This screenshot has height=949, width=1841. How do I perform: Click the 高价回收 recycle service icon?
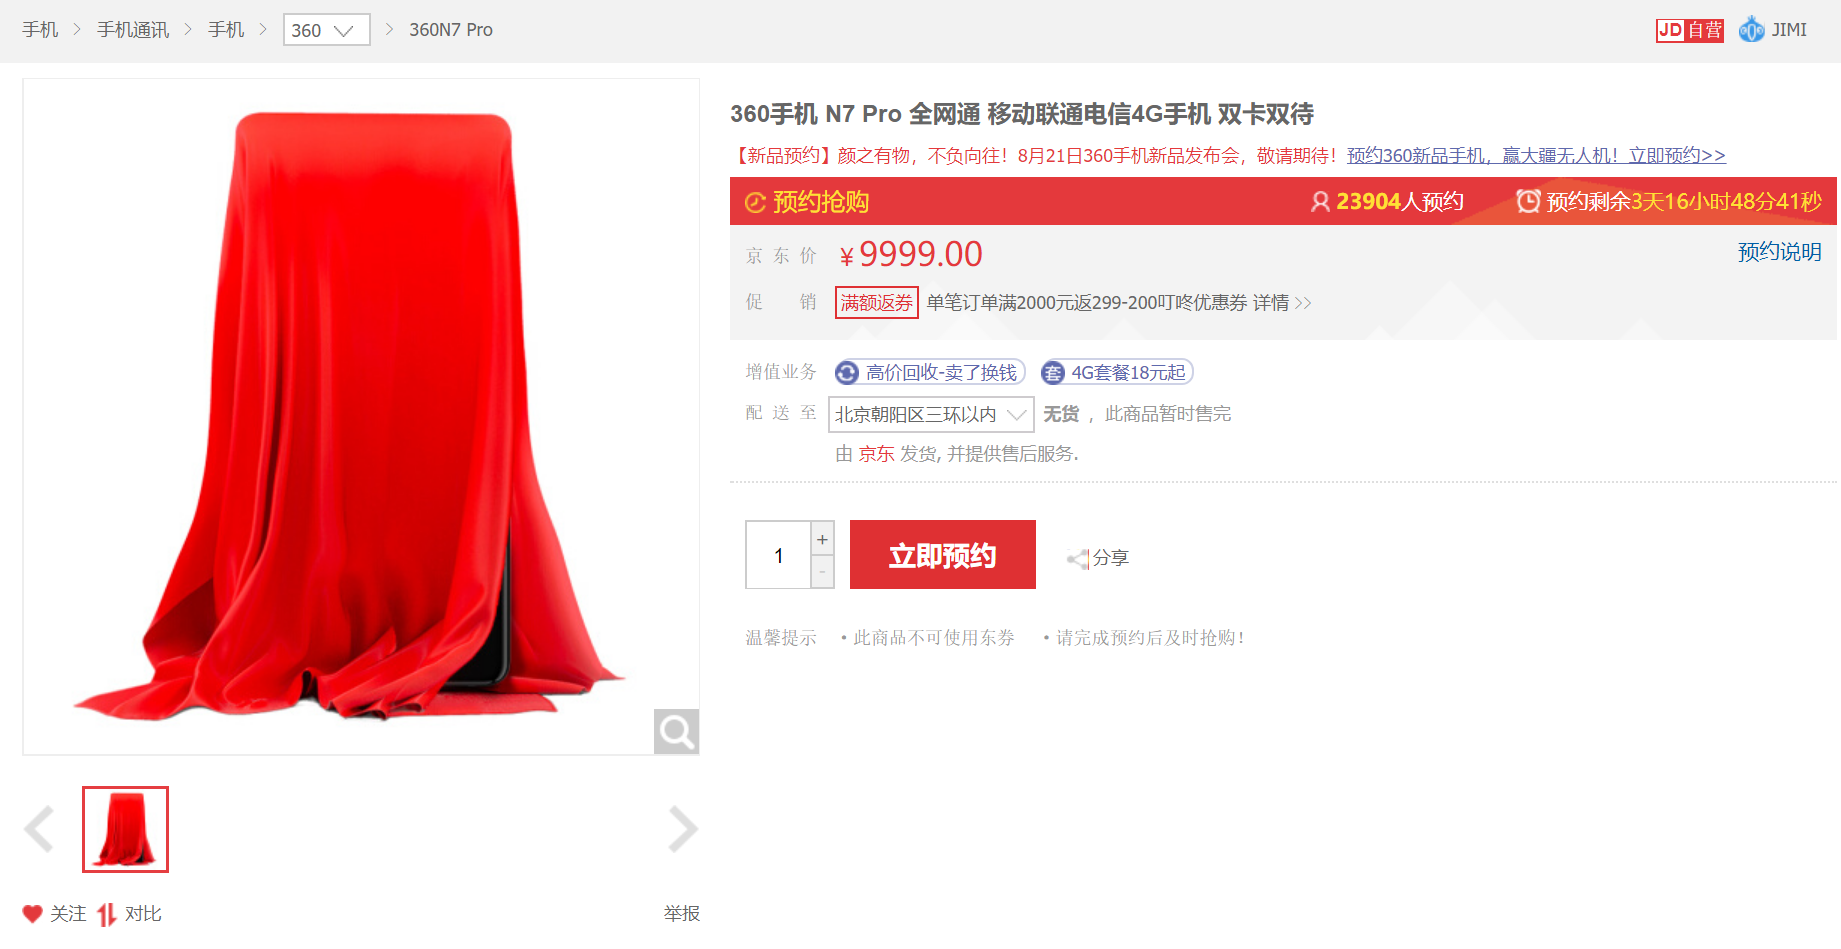(x=847, y=373)
